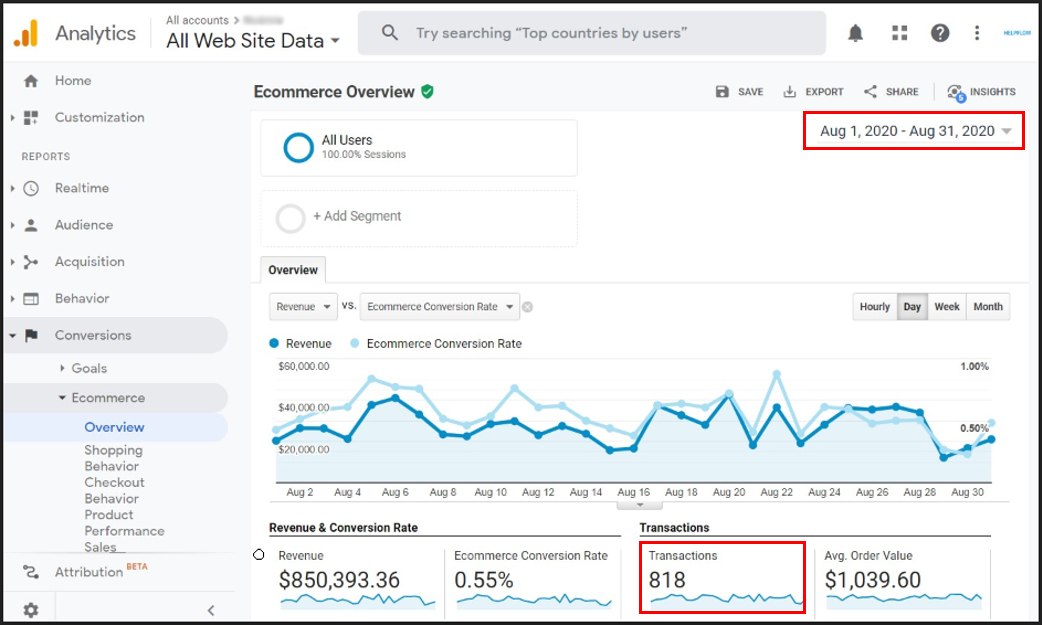Open Admin settings gear
Image resolution: width=1042 pixels, height=625 pixels.
tap(31, 610)
